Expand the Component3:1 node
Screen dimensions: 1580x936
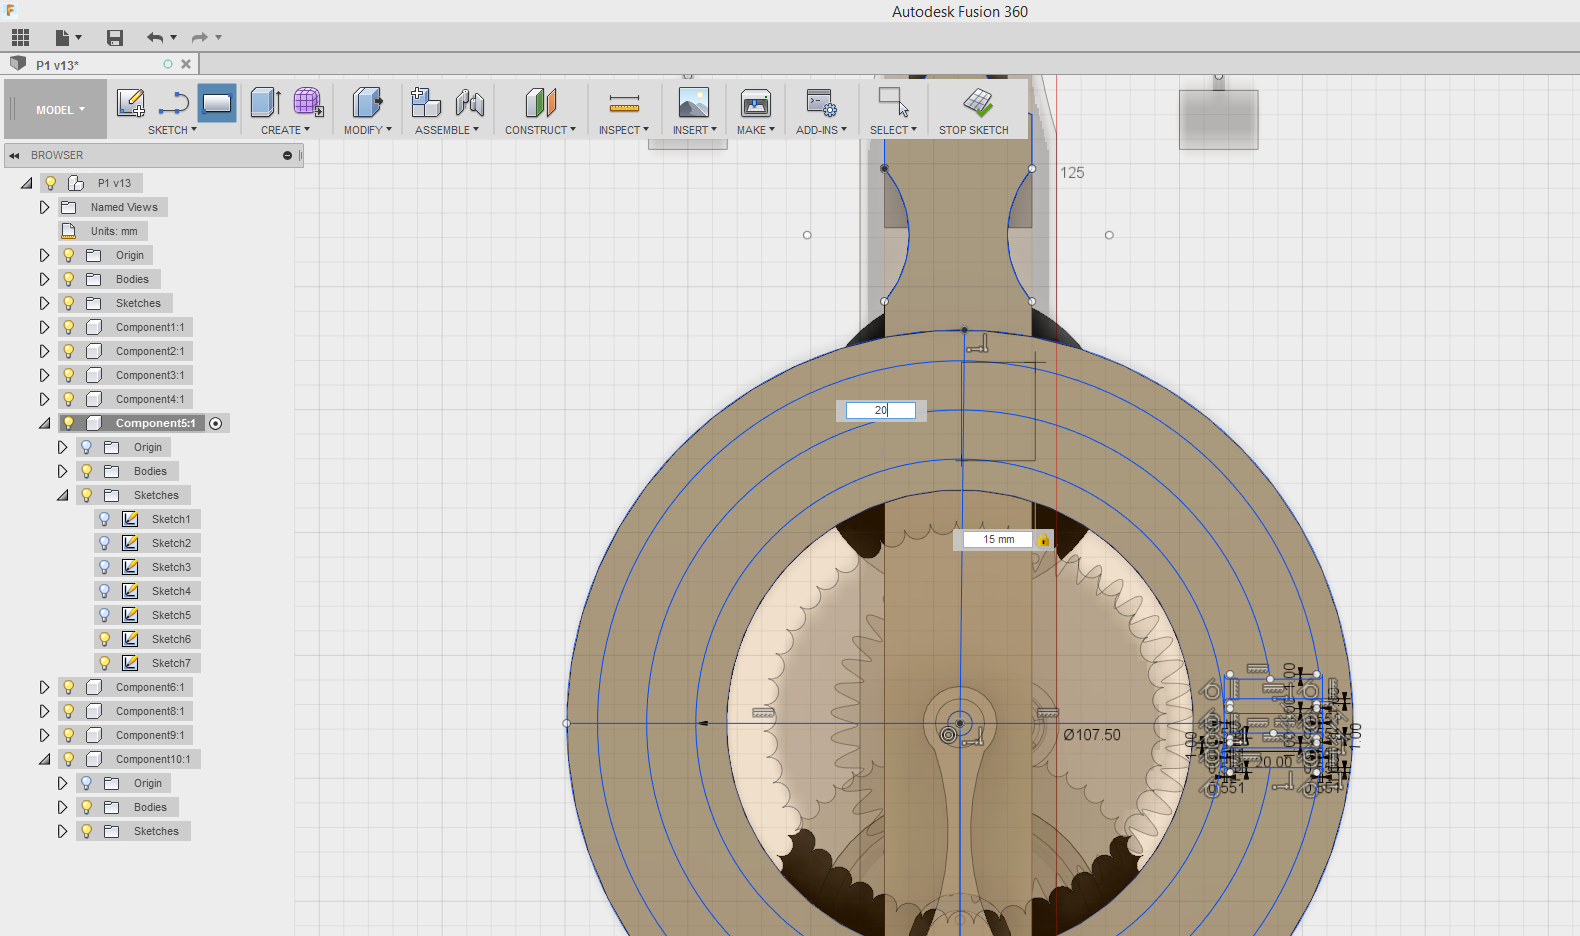pyautogui.click(x=44, y=375)
